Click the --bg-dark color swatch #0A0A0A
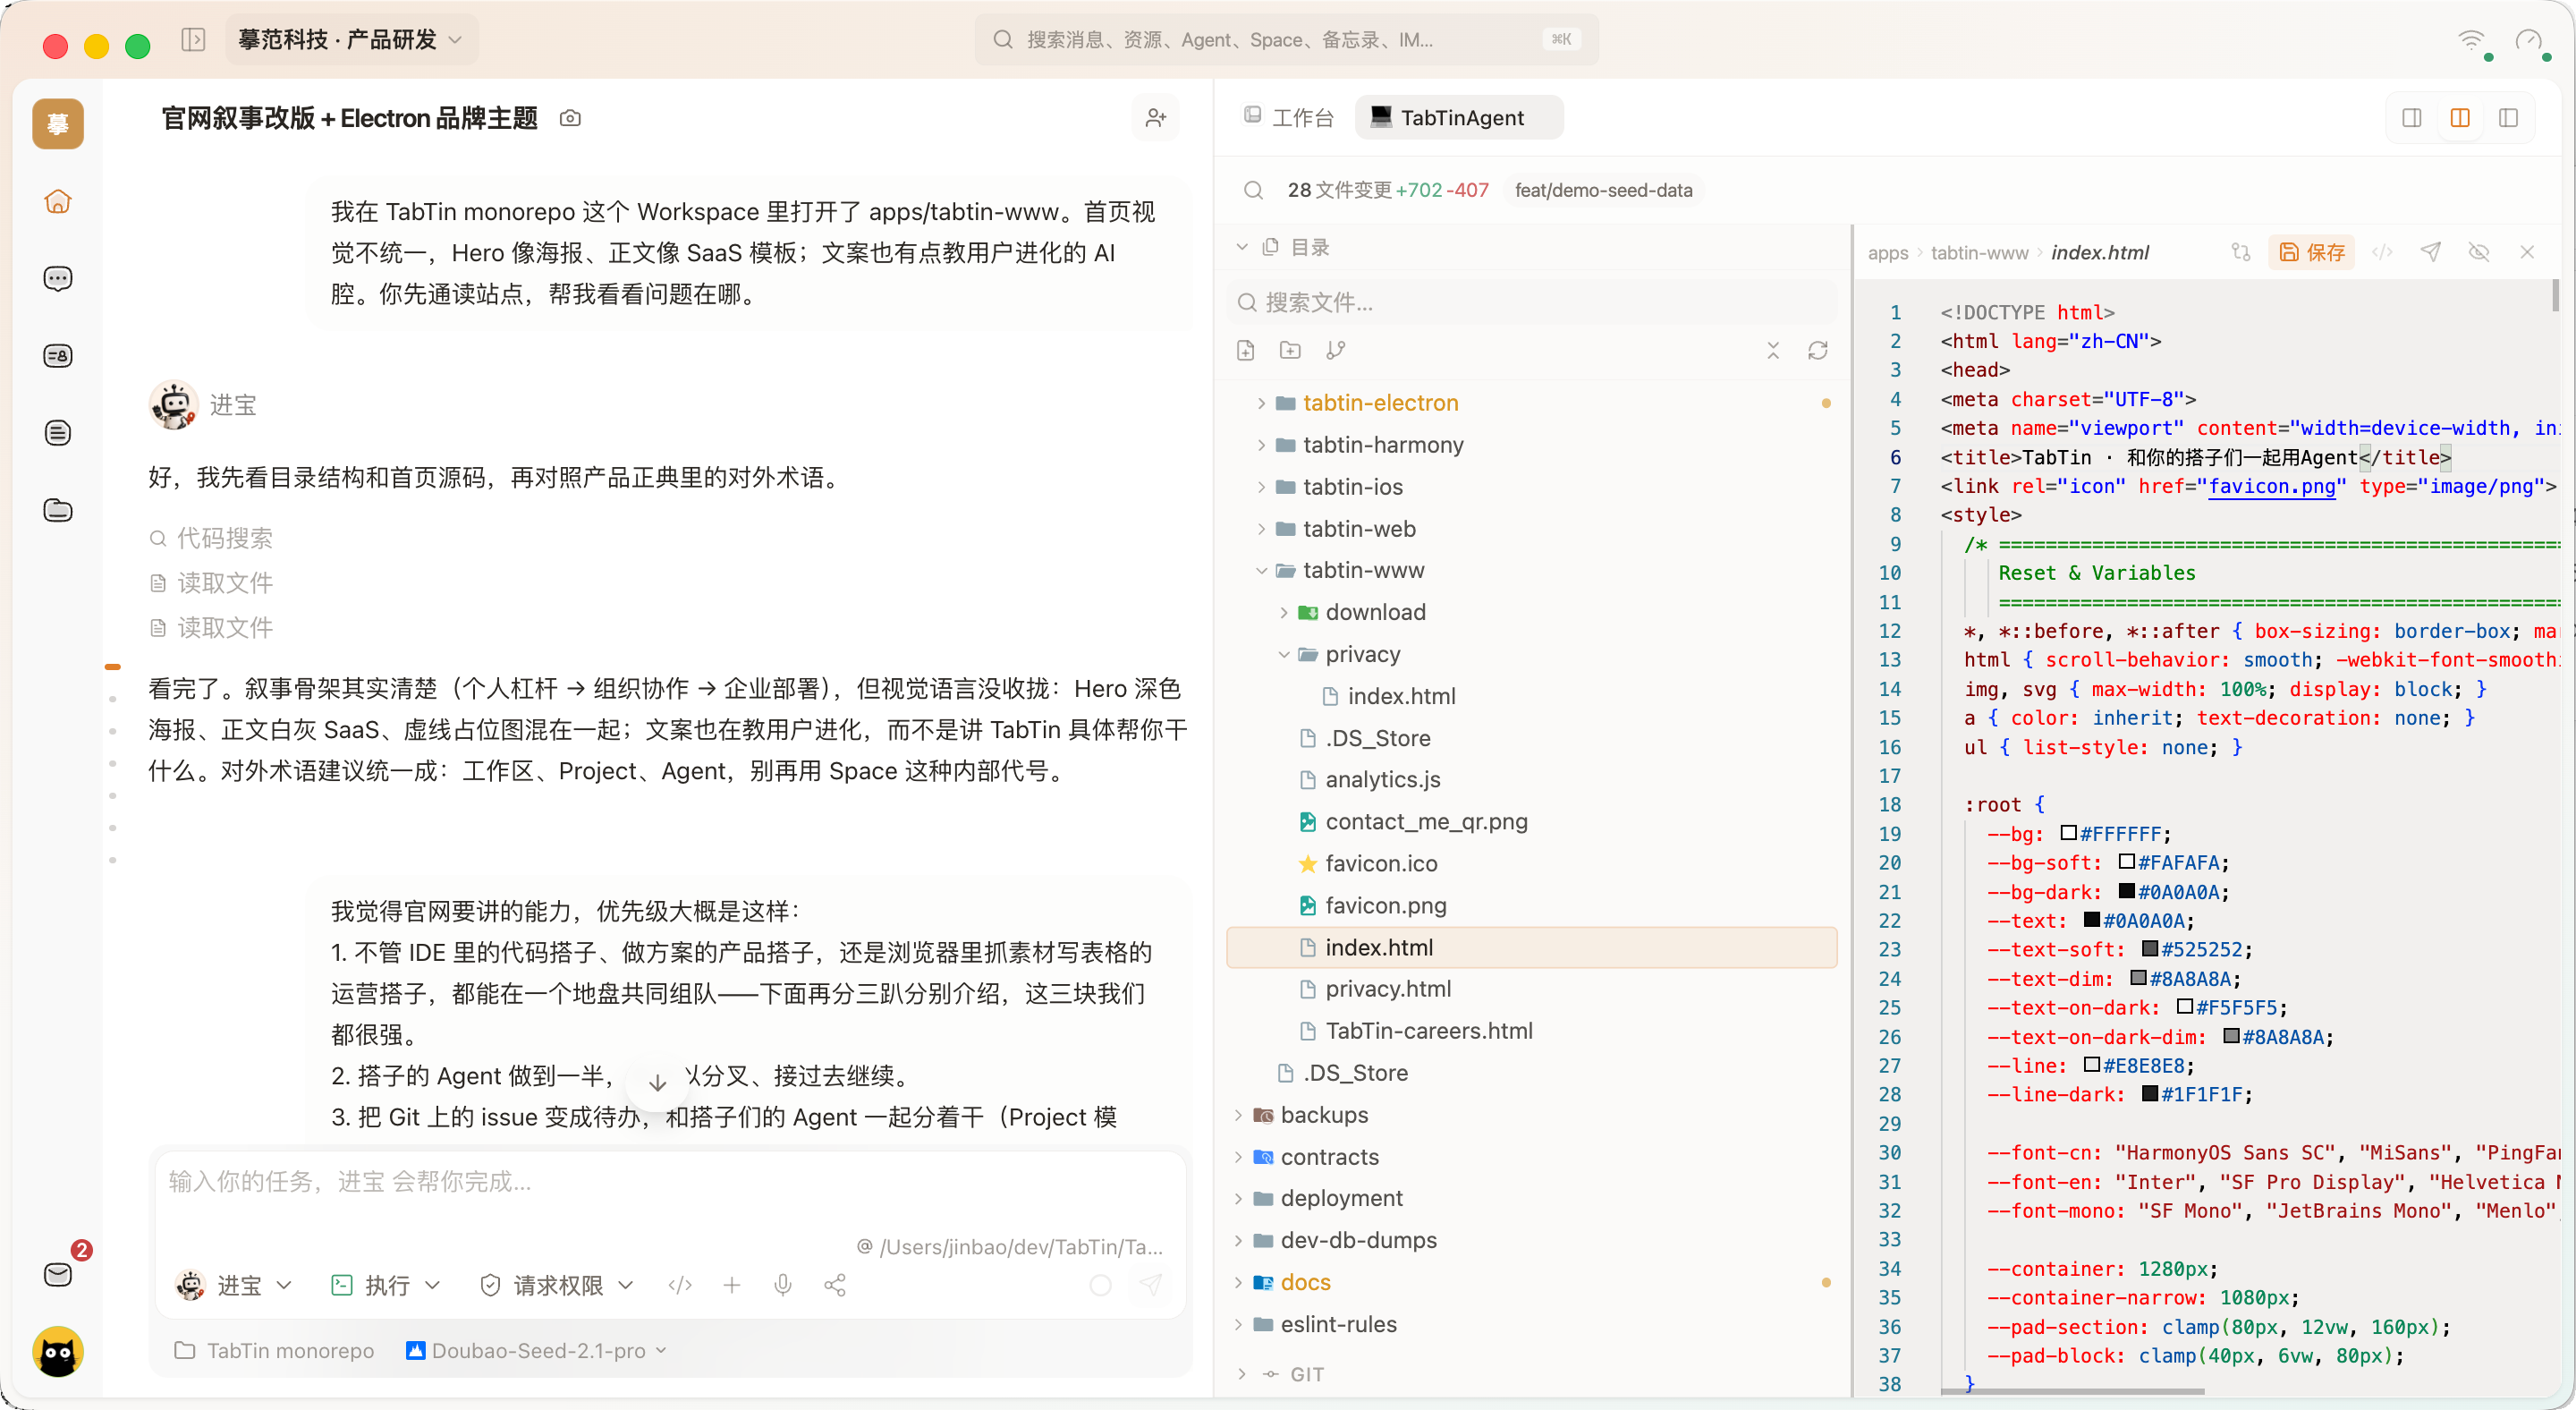 [2127, 891]
